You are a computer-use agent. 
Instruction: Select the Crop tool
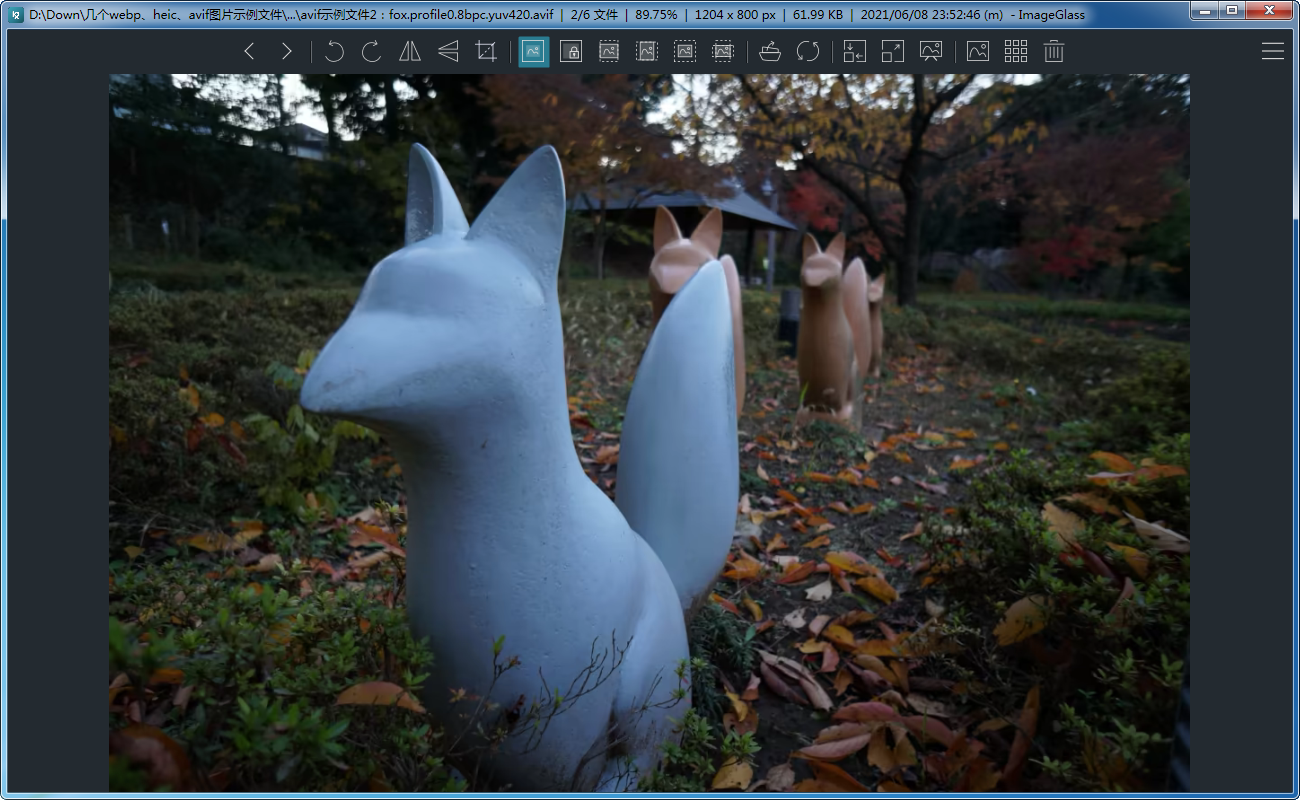[x=486, y=52]
